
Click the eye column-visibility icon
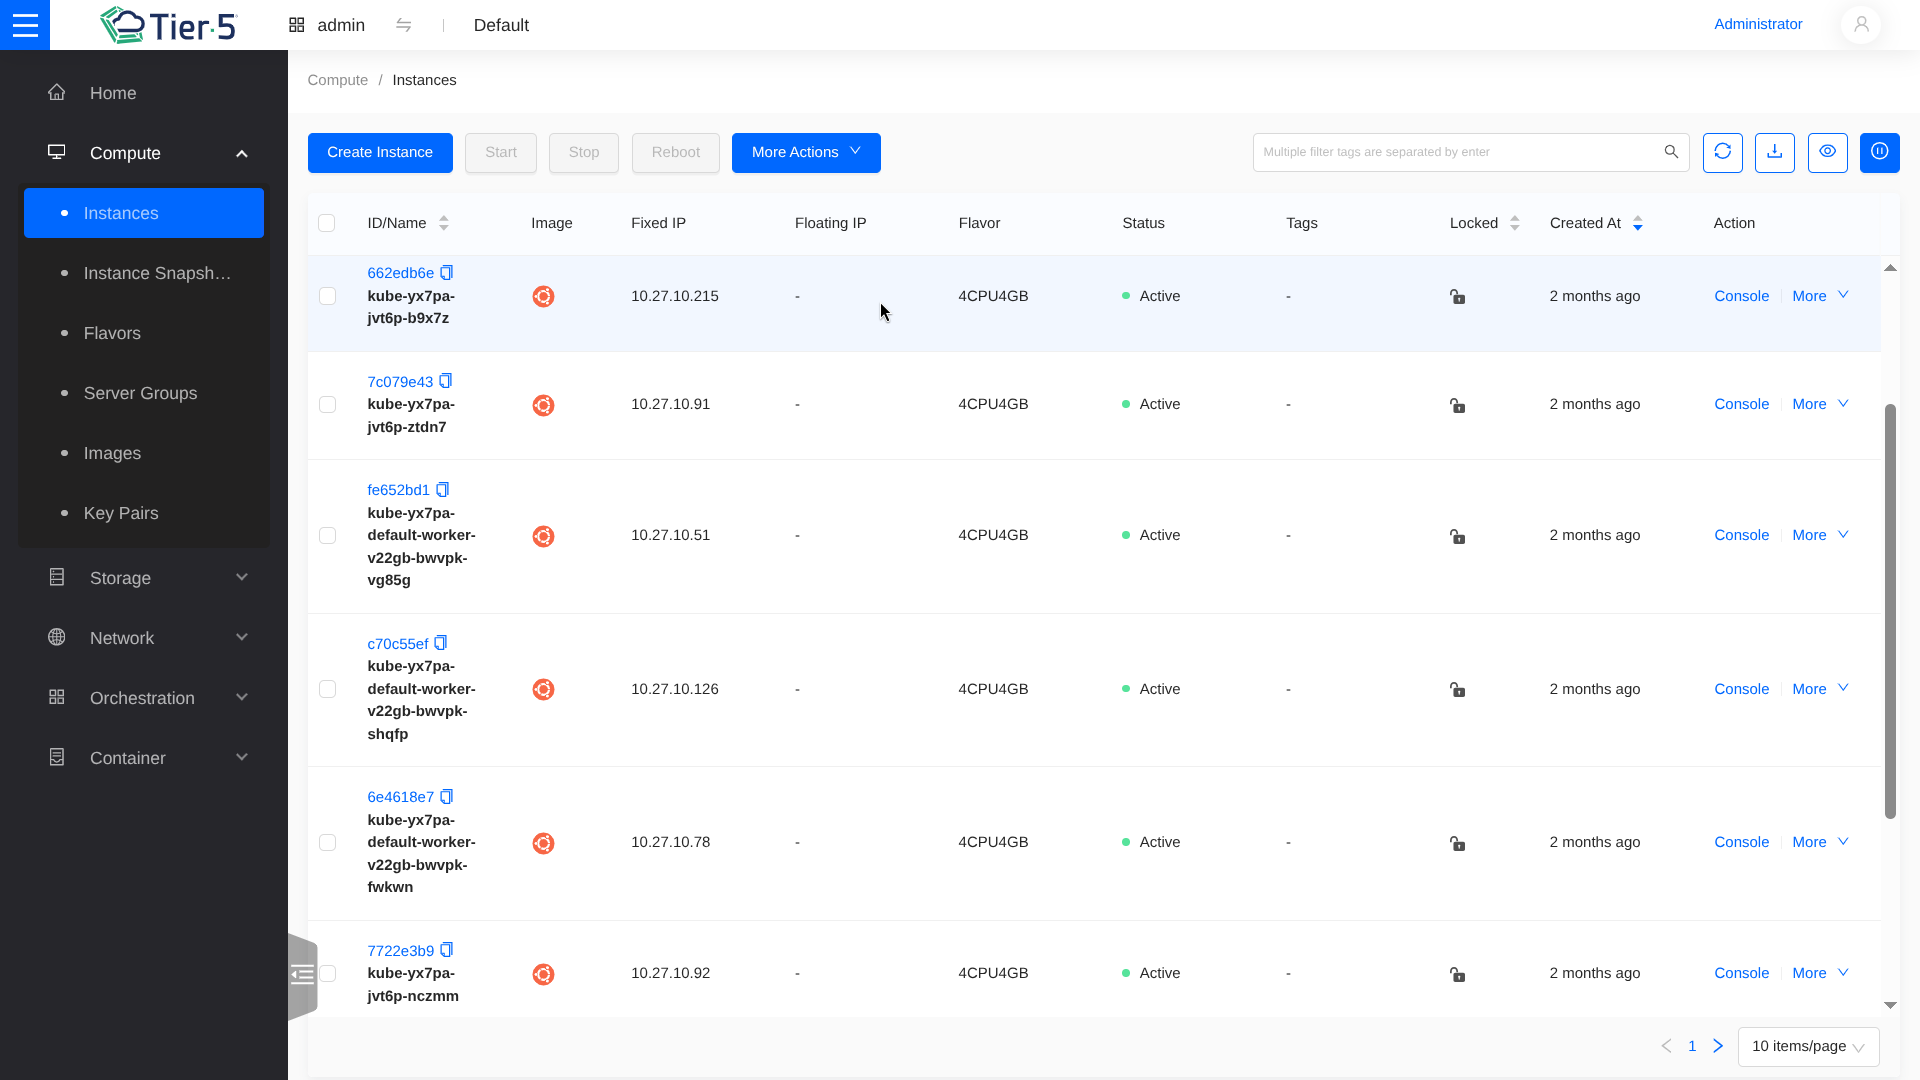pos(1827,152)
